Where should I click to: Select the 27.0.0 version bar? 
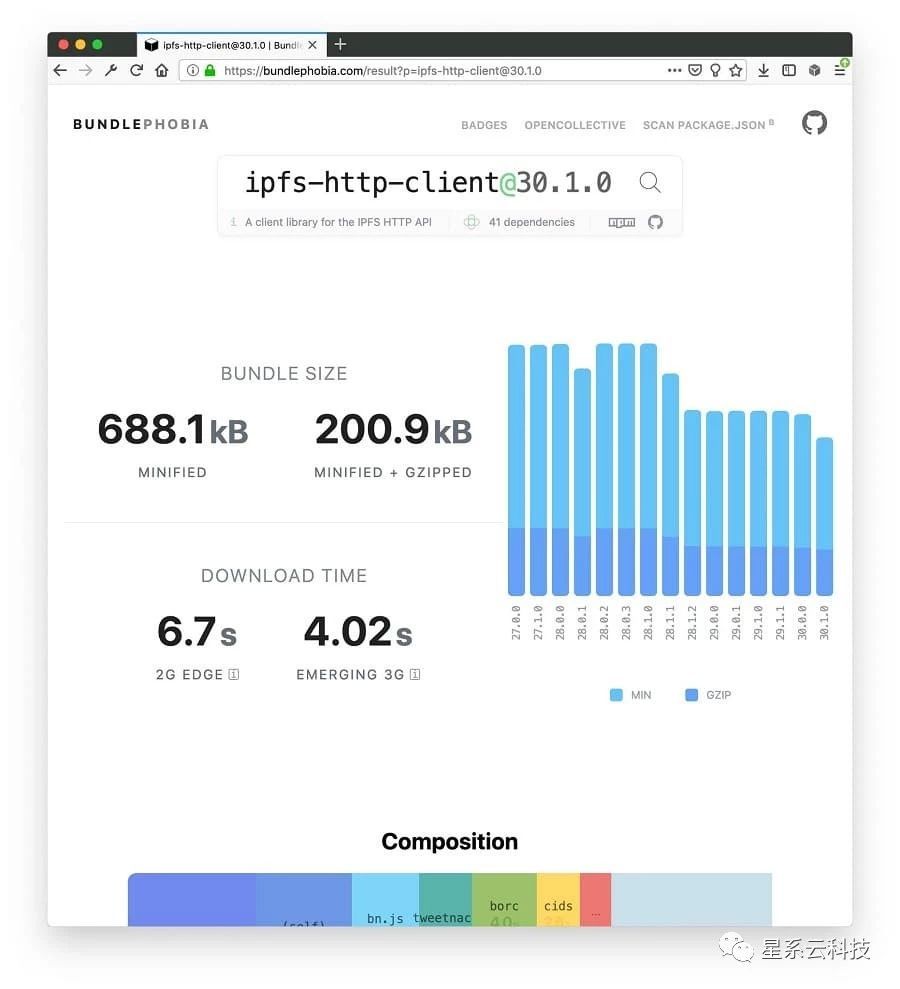click(x=517, y=470)
